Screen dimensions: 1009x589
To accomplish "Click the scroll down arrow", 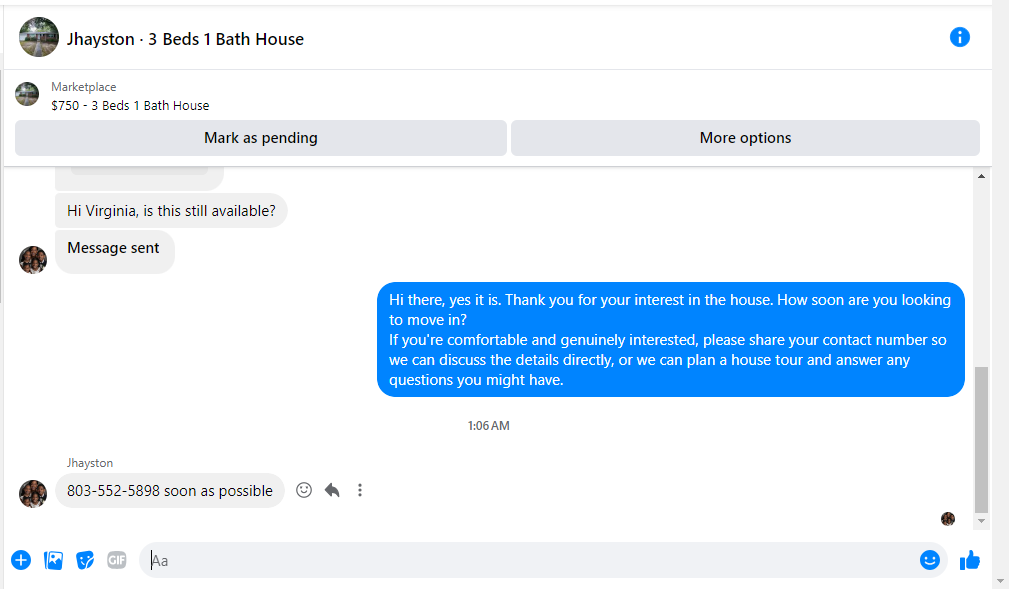I will coord(981,521).
